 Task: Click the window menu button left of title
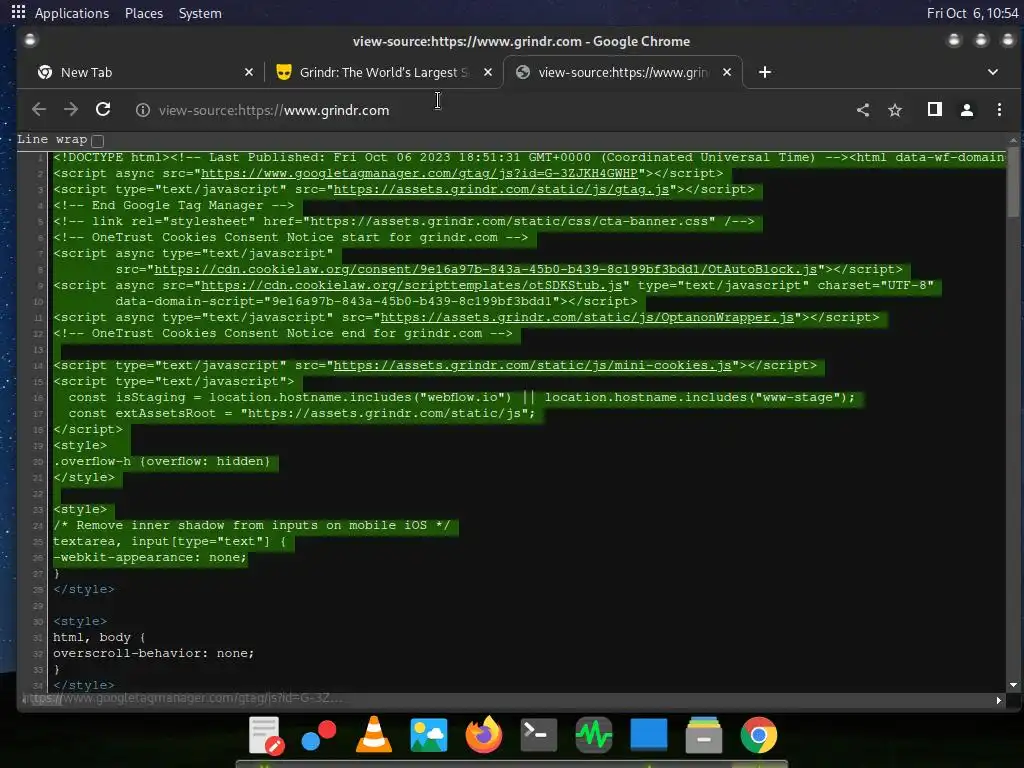pos(30,40)
